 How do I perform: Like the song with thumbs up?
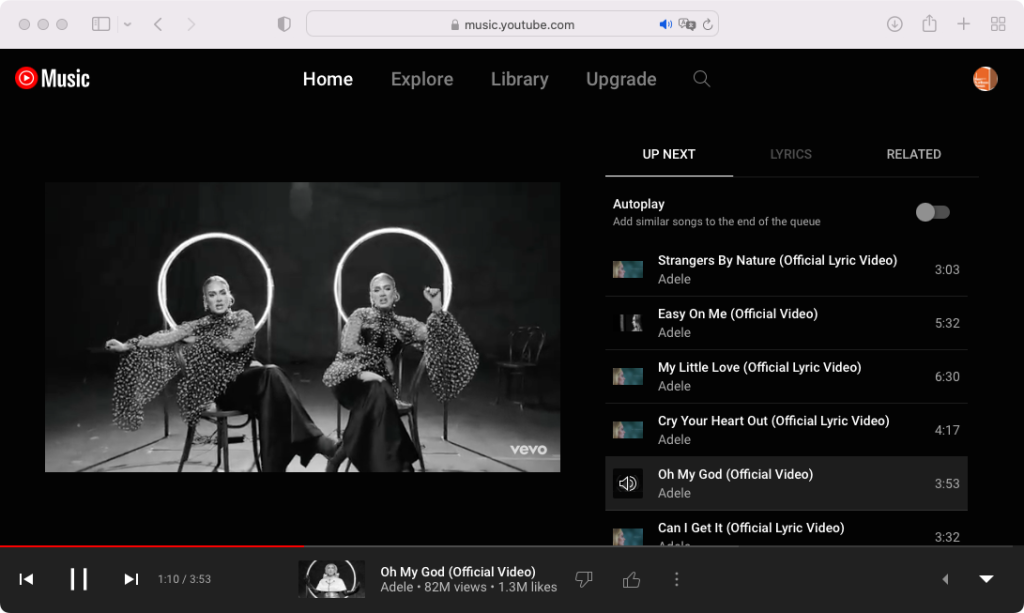(631, 579)
